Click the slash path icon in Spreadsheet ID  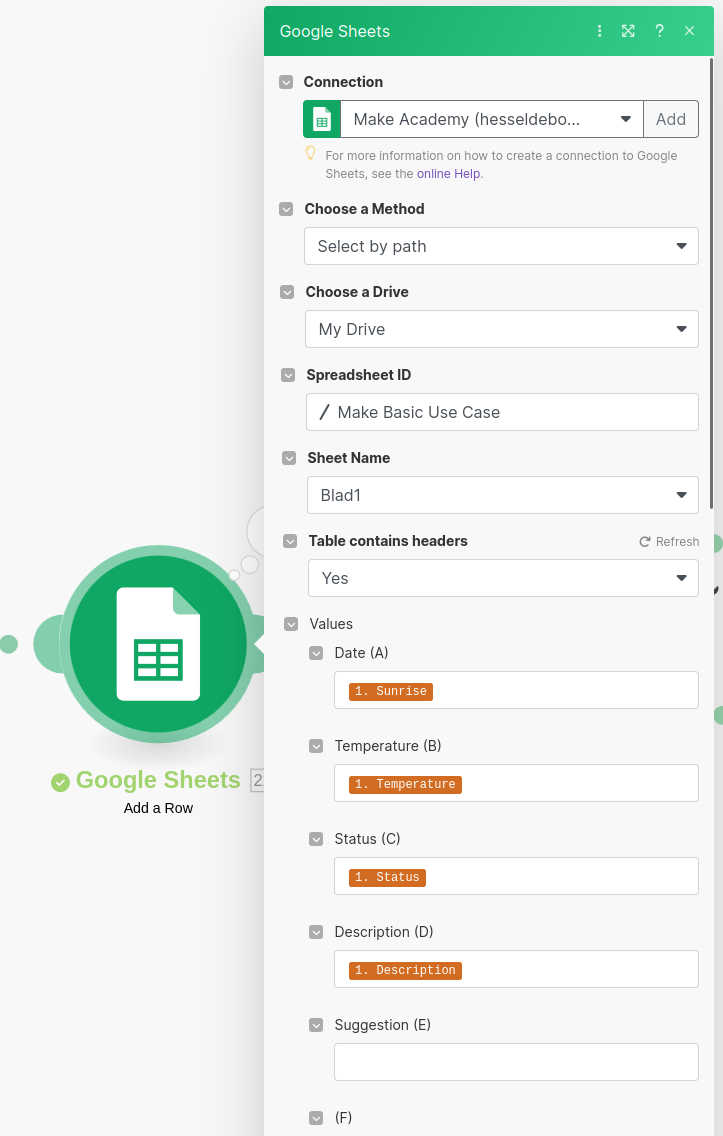click(325, 412)
